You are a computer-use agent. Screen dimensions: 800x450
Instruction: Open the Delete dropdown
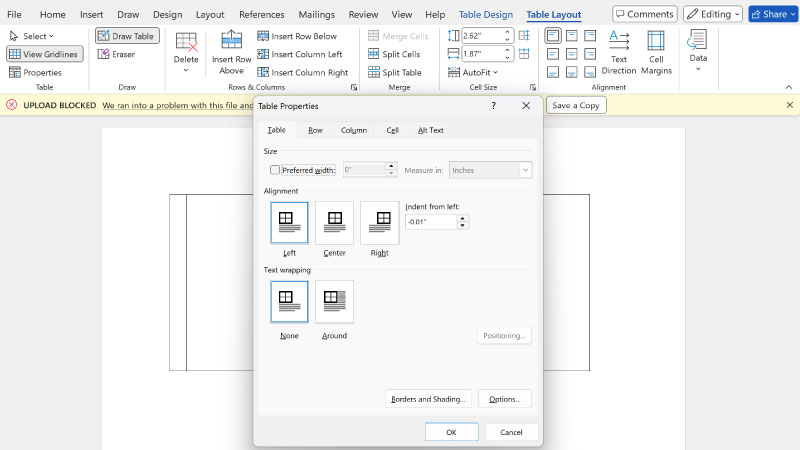[186, 53]
